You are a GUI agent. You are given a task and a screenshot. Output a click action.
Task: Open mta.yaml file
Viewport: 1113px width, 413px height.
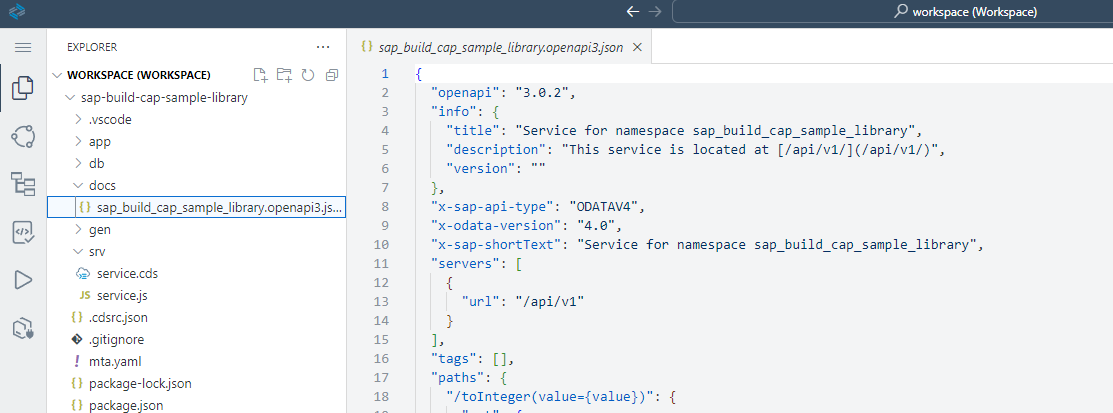coord(116,361)
